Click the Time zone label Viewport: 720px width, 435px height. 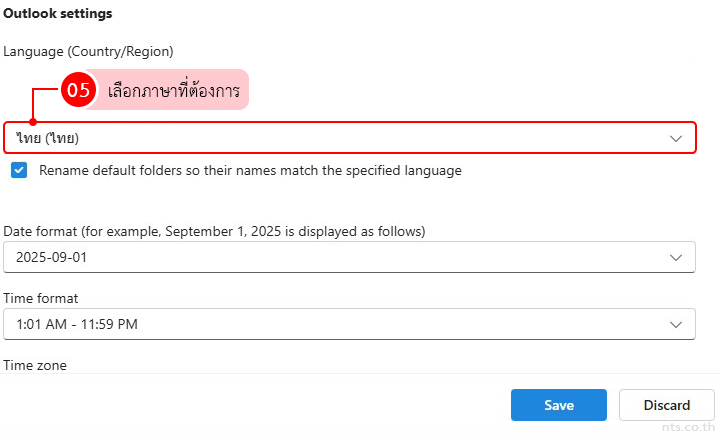coord(35,366)
